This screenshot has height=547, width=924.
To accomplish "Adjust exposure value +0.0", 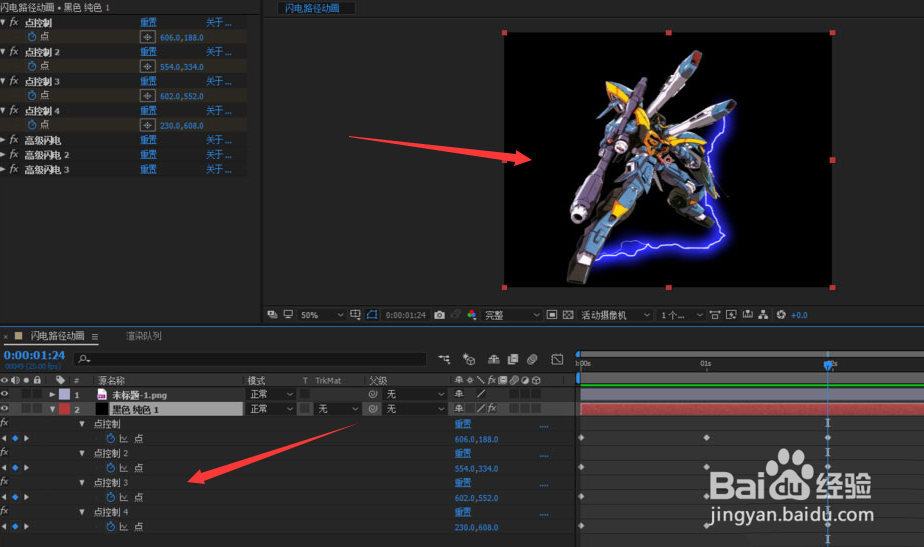I will click(x=799, y=315).
